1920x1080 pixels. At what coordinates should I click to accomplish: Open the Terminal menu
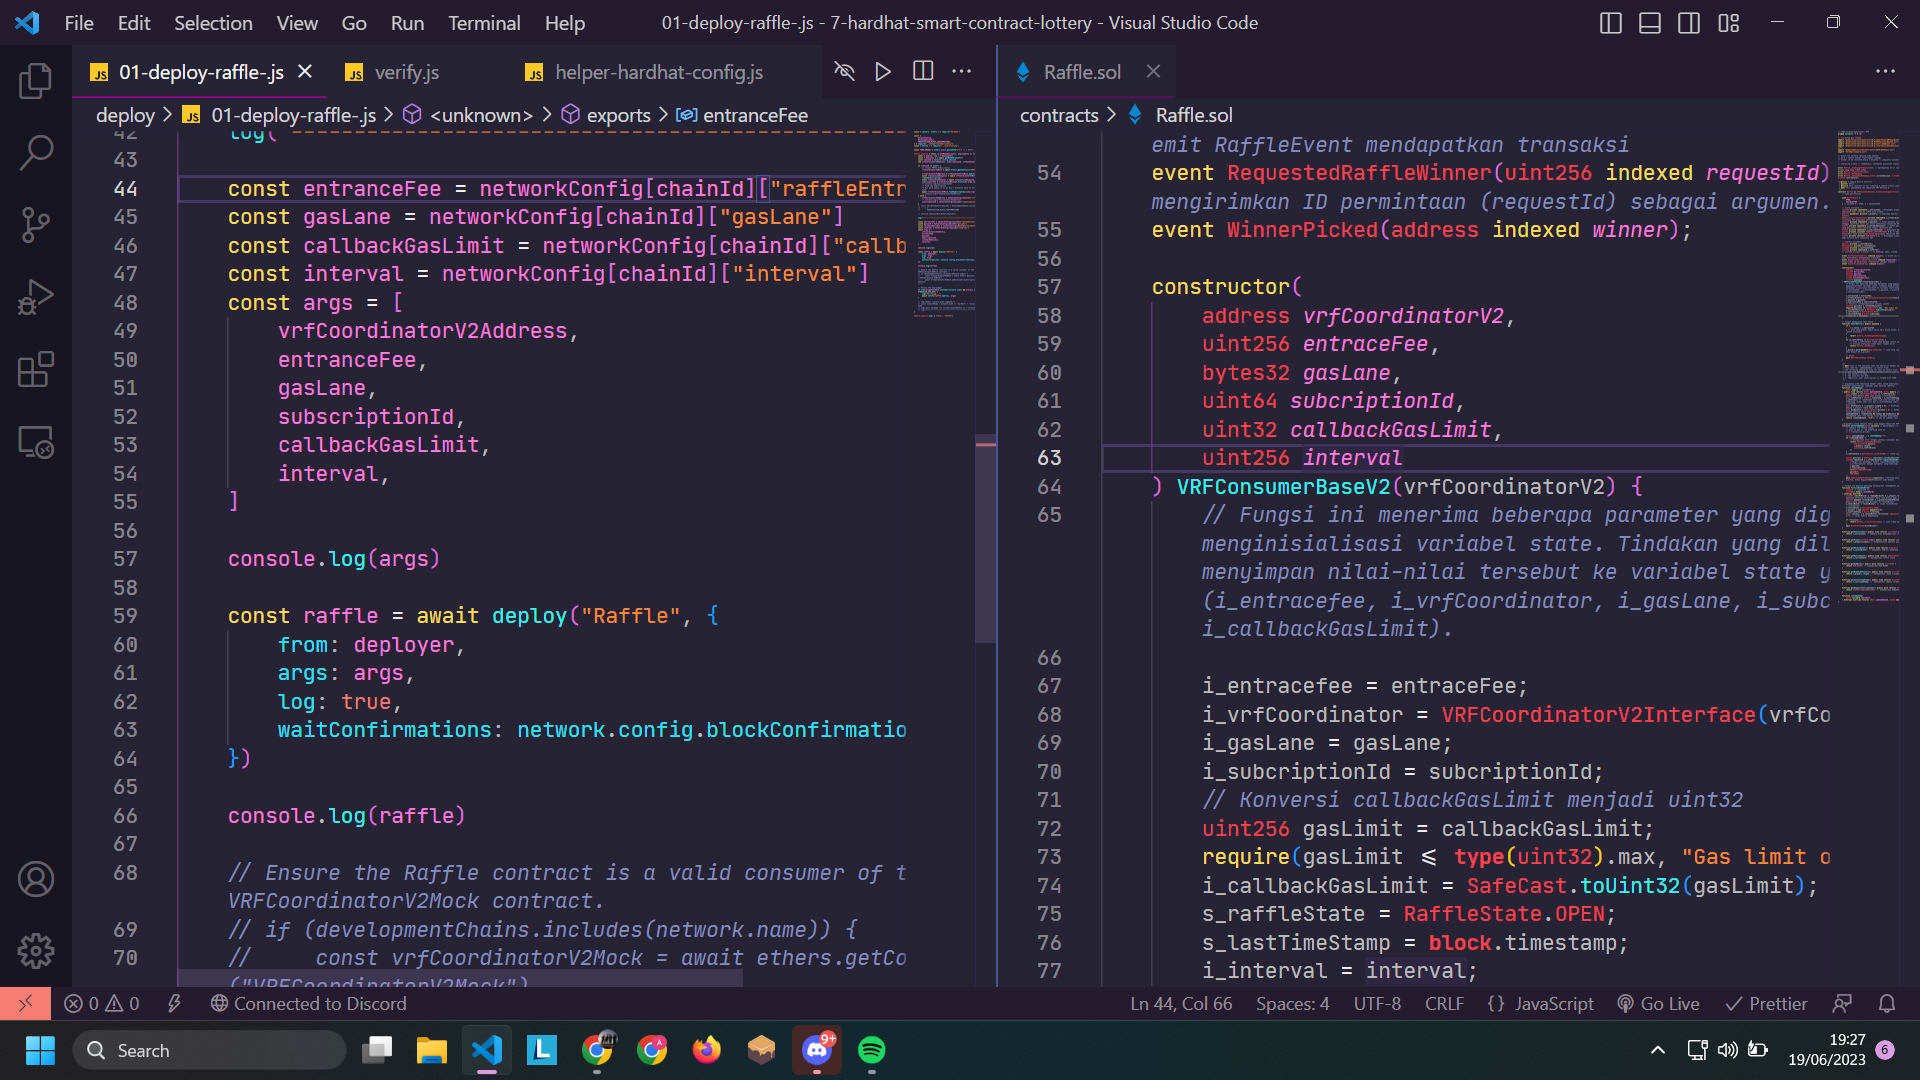pyautogui.click(x=483, y=22)
